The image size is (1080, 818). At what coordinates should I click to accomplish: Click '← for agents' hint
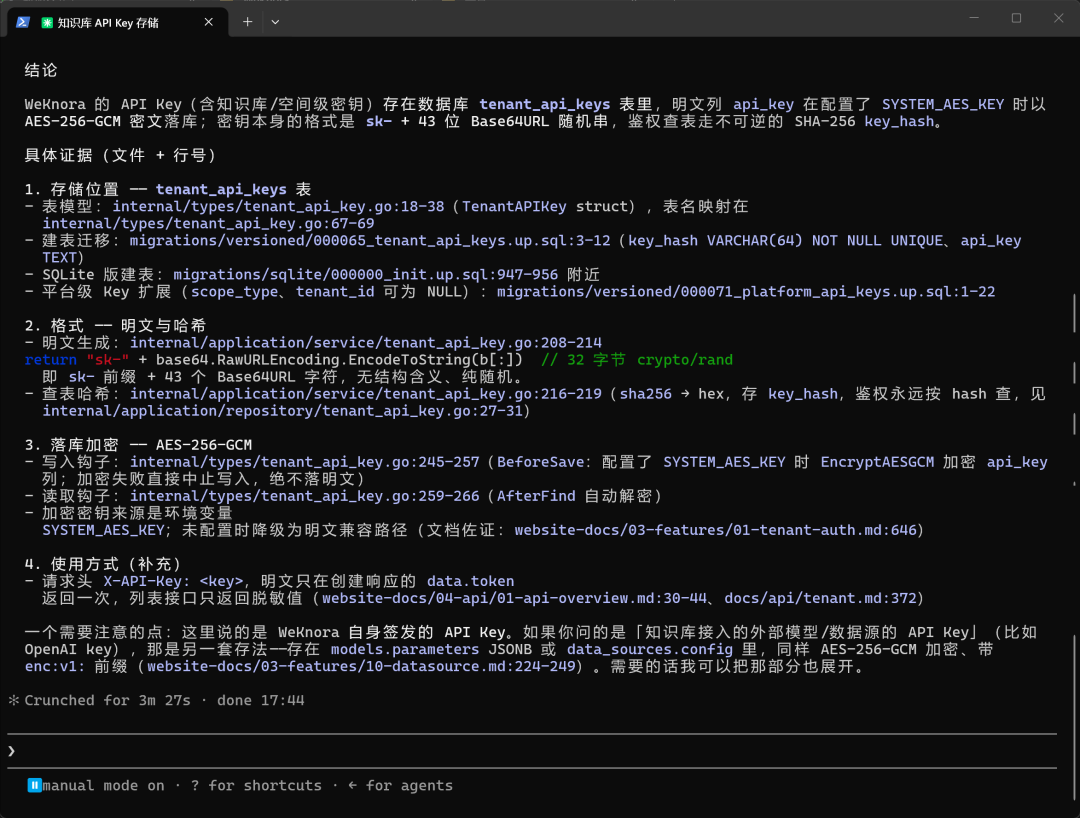400,785
